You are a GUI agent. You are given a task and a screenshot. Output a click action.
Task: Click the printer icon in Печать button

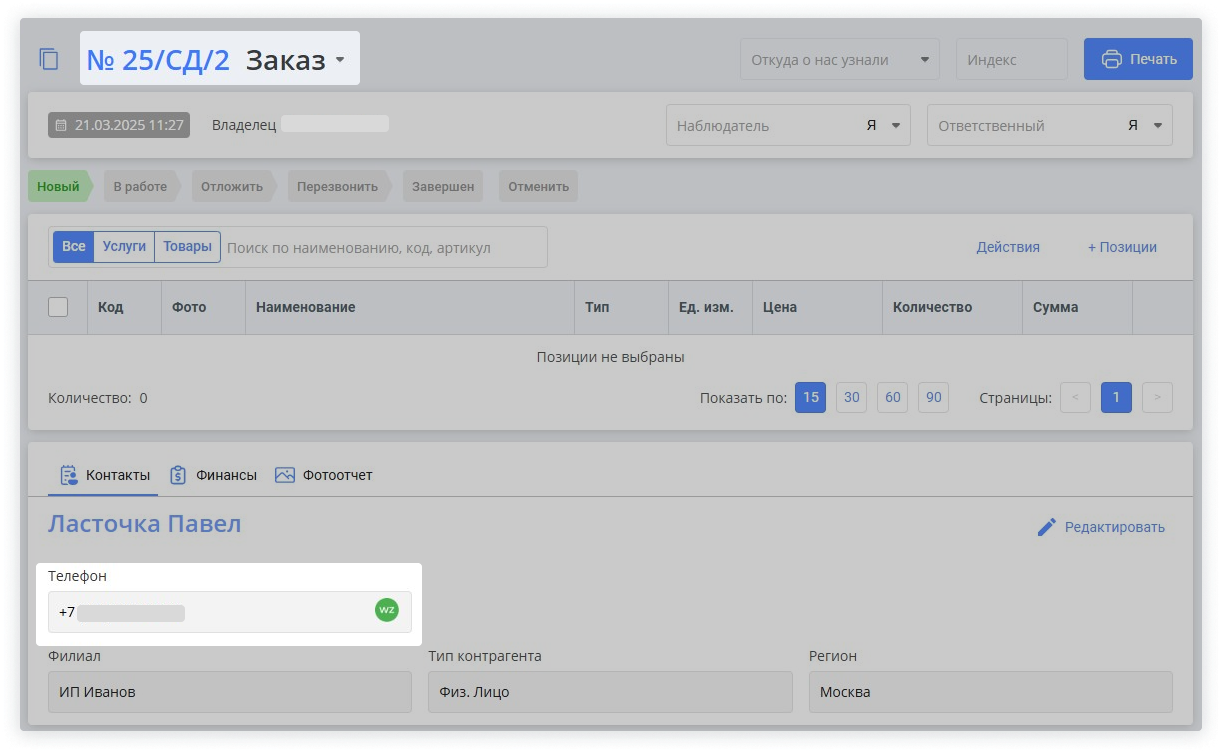1111,59
